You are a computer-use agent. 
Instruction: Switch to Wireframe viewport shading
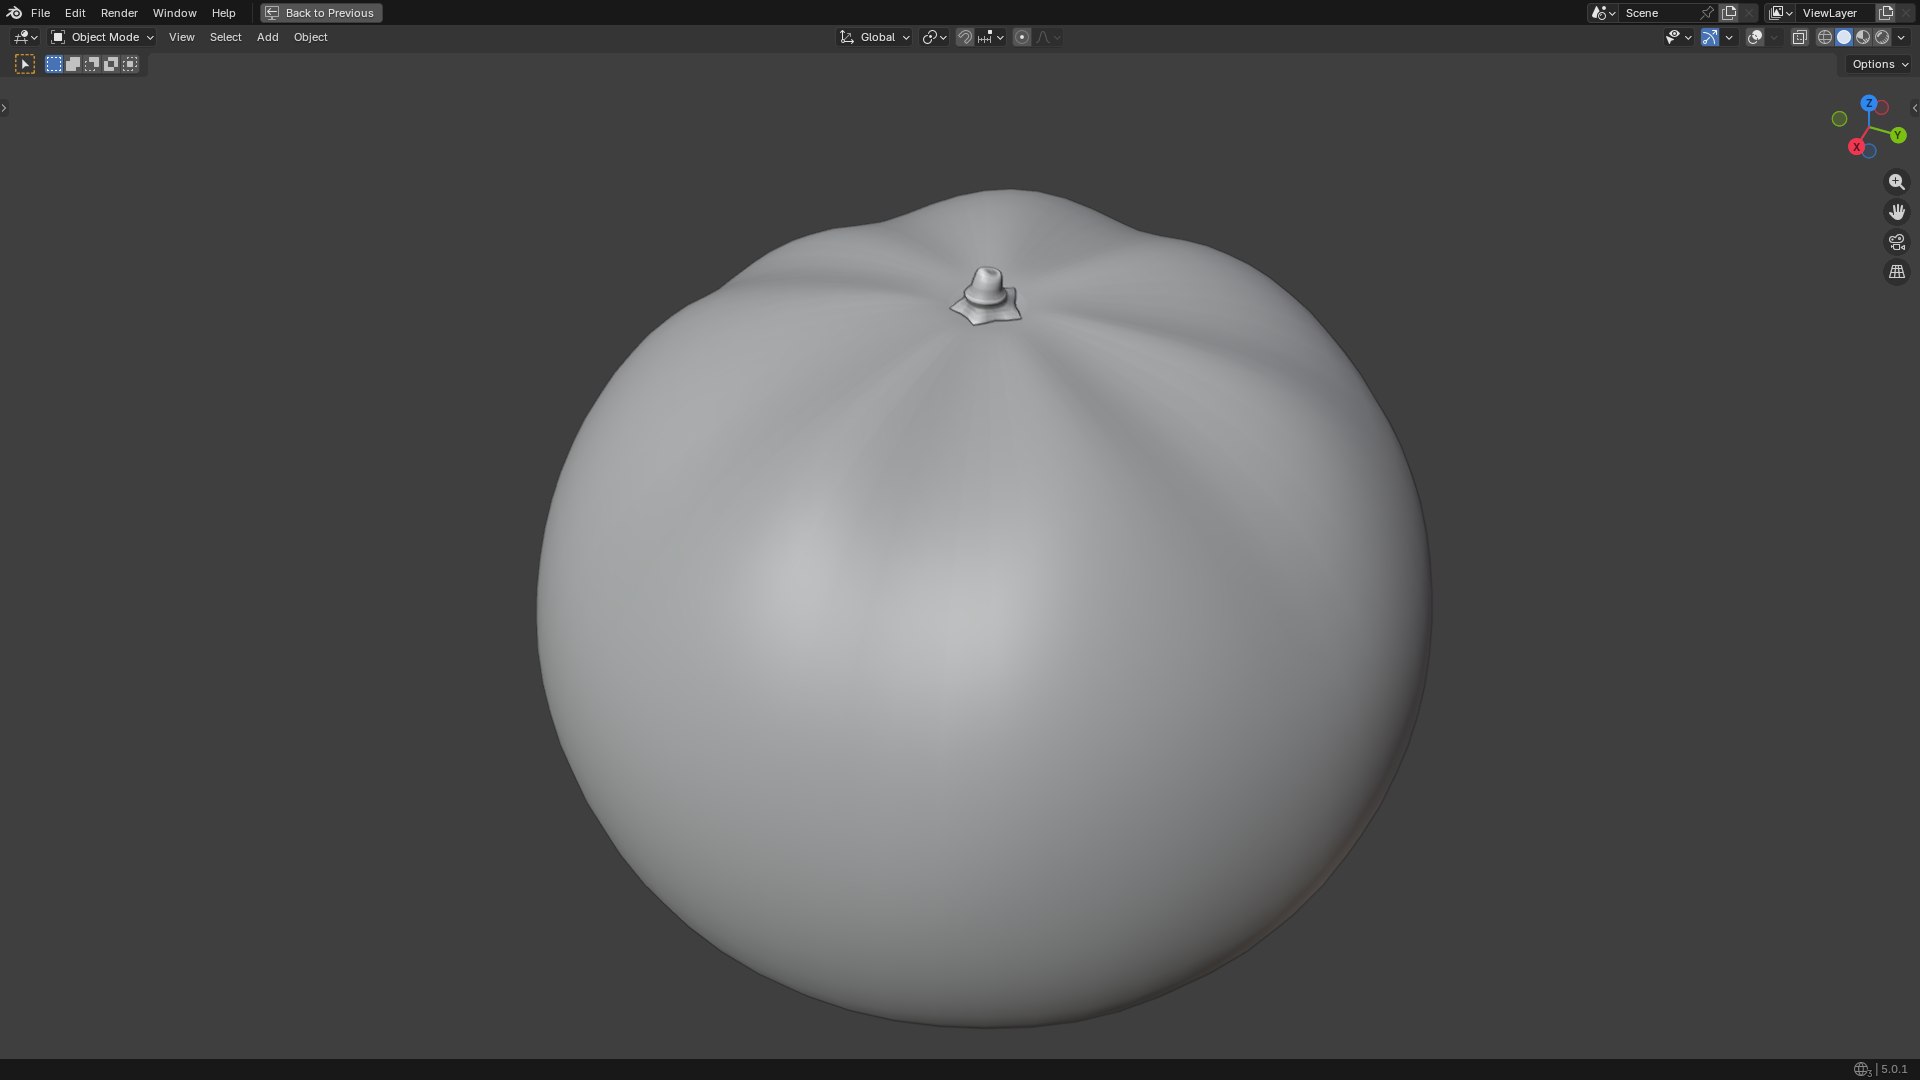pyautogui.click(x=1825, y=37)
